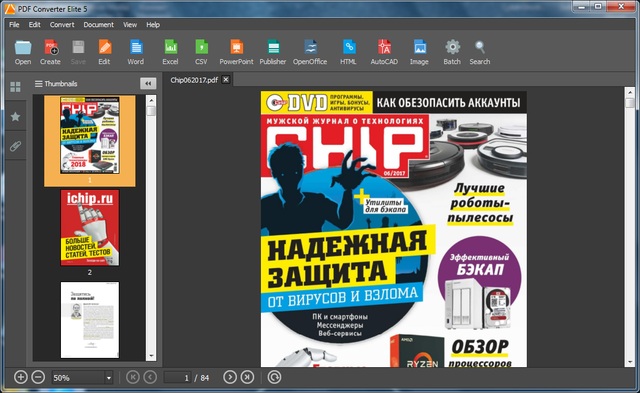Go to the first page
The height and width of the screenshot is (393, 640).
point(133,377)
